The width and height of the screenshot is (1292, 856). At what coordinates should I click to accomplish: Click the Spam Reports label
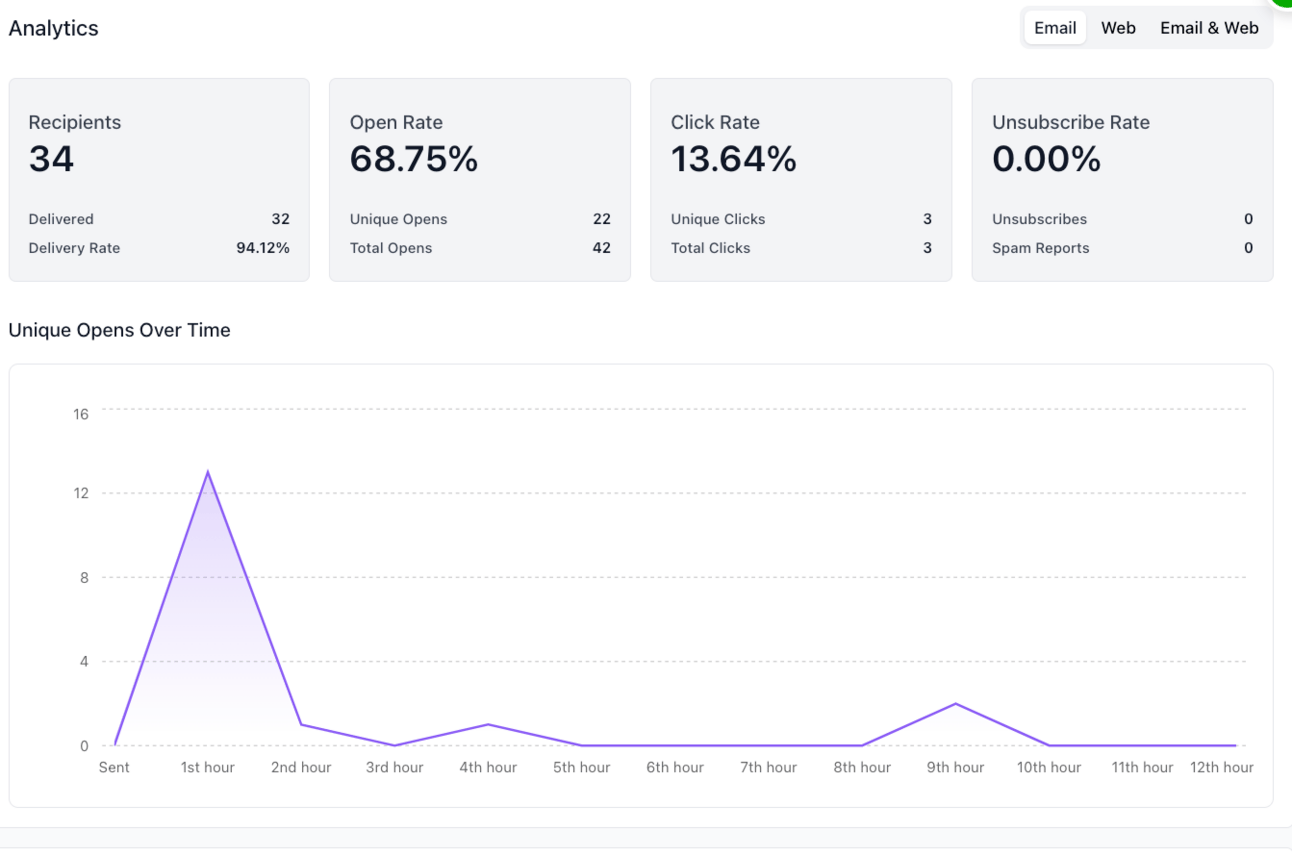tap(1041, 248)
